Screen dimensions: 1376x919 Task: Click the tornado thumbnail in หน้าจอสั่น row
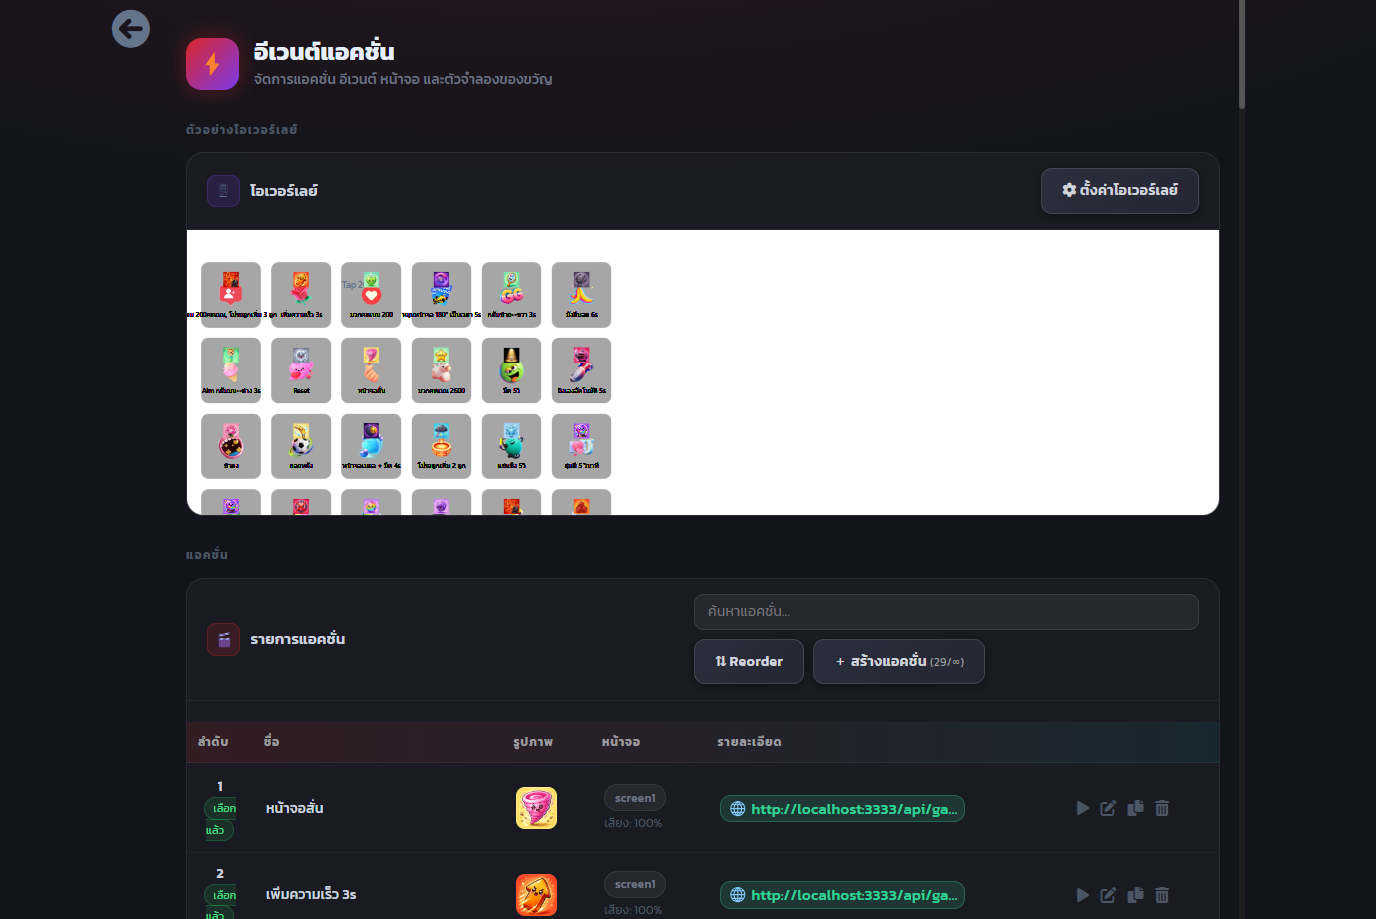click(536, 808)
